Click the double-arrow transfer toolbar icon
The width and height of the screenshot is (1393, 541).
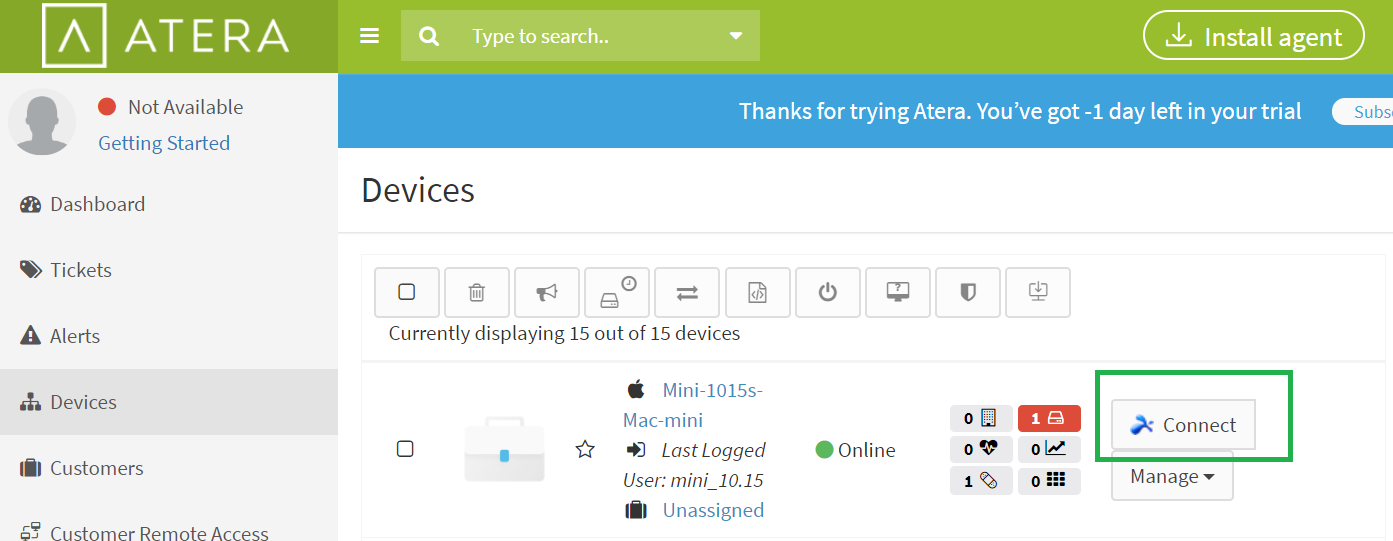click(x=687, y=292)
